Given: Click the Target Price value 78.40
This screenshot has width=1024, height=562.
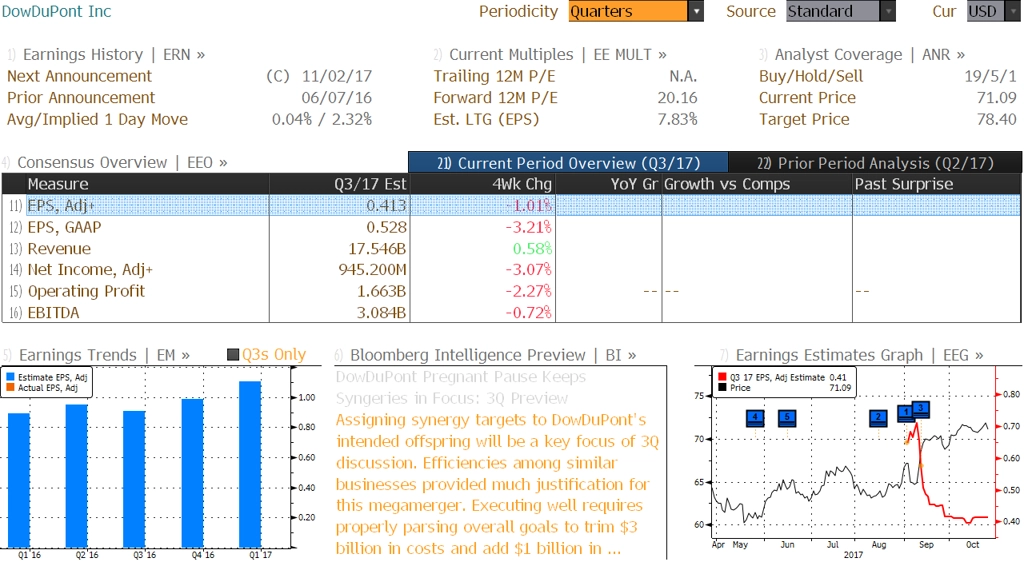Looking at the screenshot, I should (x=997, y=119).
